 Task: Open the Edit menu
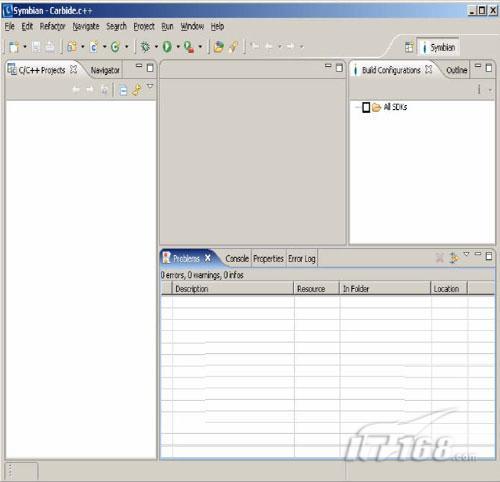27,26
